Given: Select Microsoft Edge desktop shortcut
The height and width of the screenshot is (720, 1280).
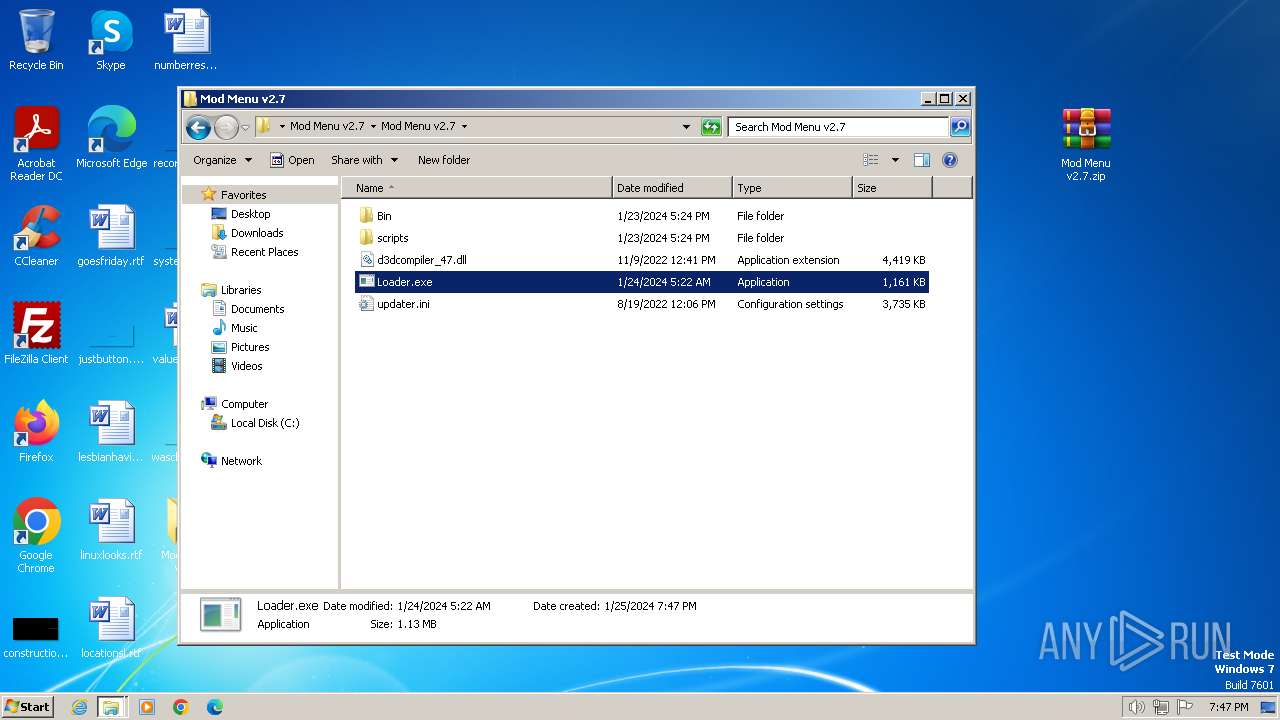Looking at the screenshot, I should [x=111, y=137].
